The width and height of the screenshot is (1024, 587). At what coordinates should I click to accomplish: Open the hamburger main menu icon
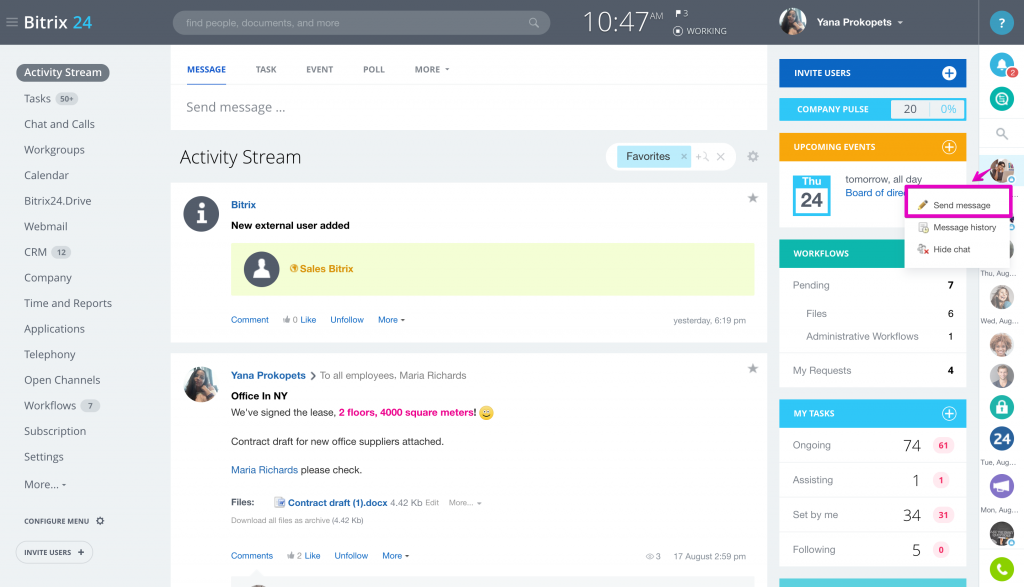point(12,22)
